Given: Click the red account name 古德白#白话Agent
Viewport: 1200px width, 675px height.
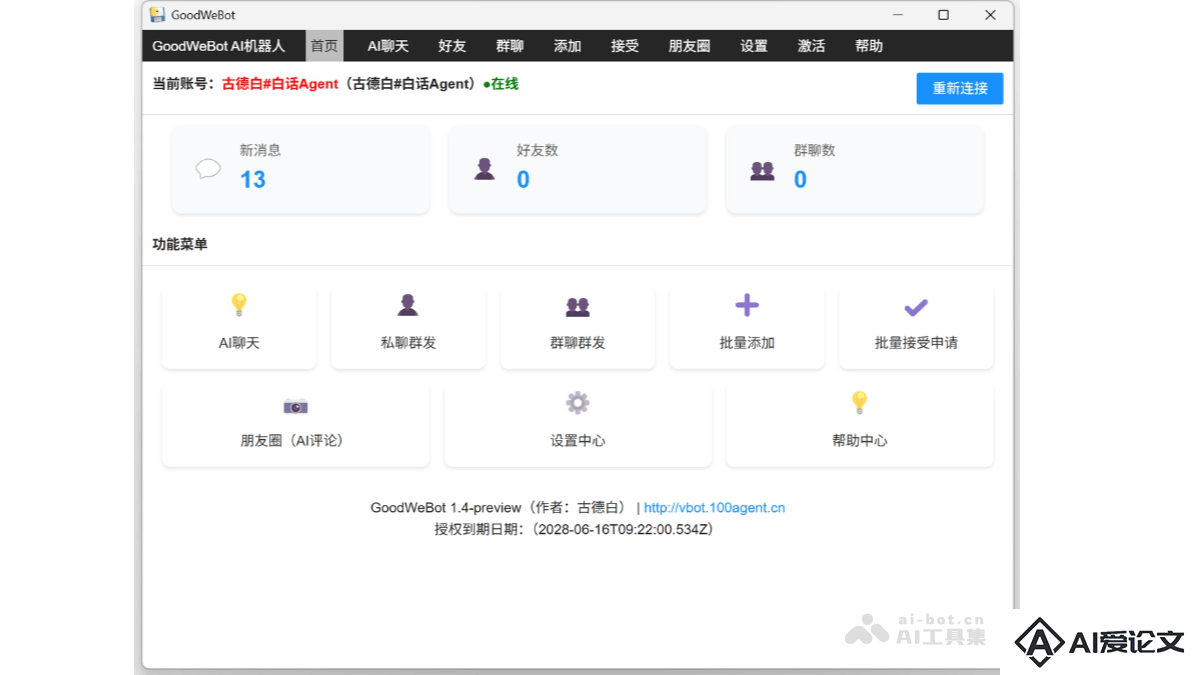Looking at the screenshot, I should tap(280, 84).
